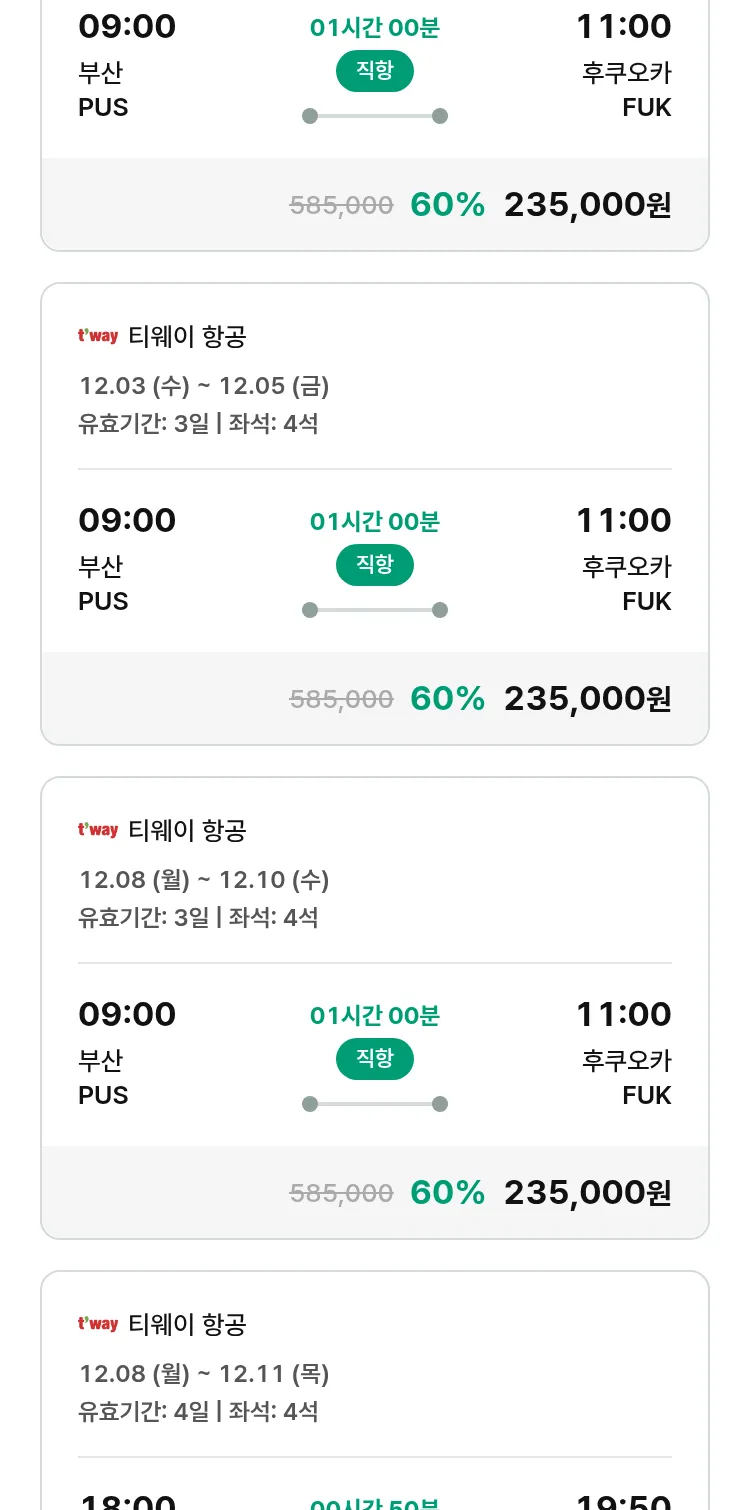750x1510 pixels.
Task: Click route line graphic in 12.08–12.10 card
Action: [x=374, y=1104]
